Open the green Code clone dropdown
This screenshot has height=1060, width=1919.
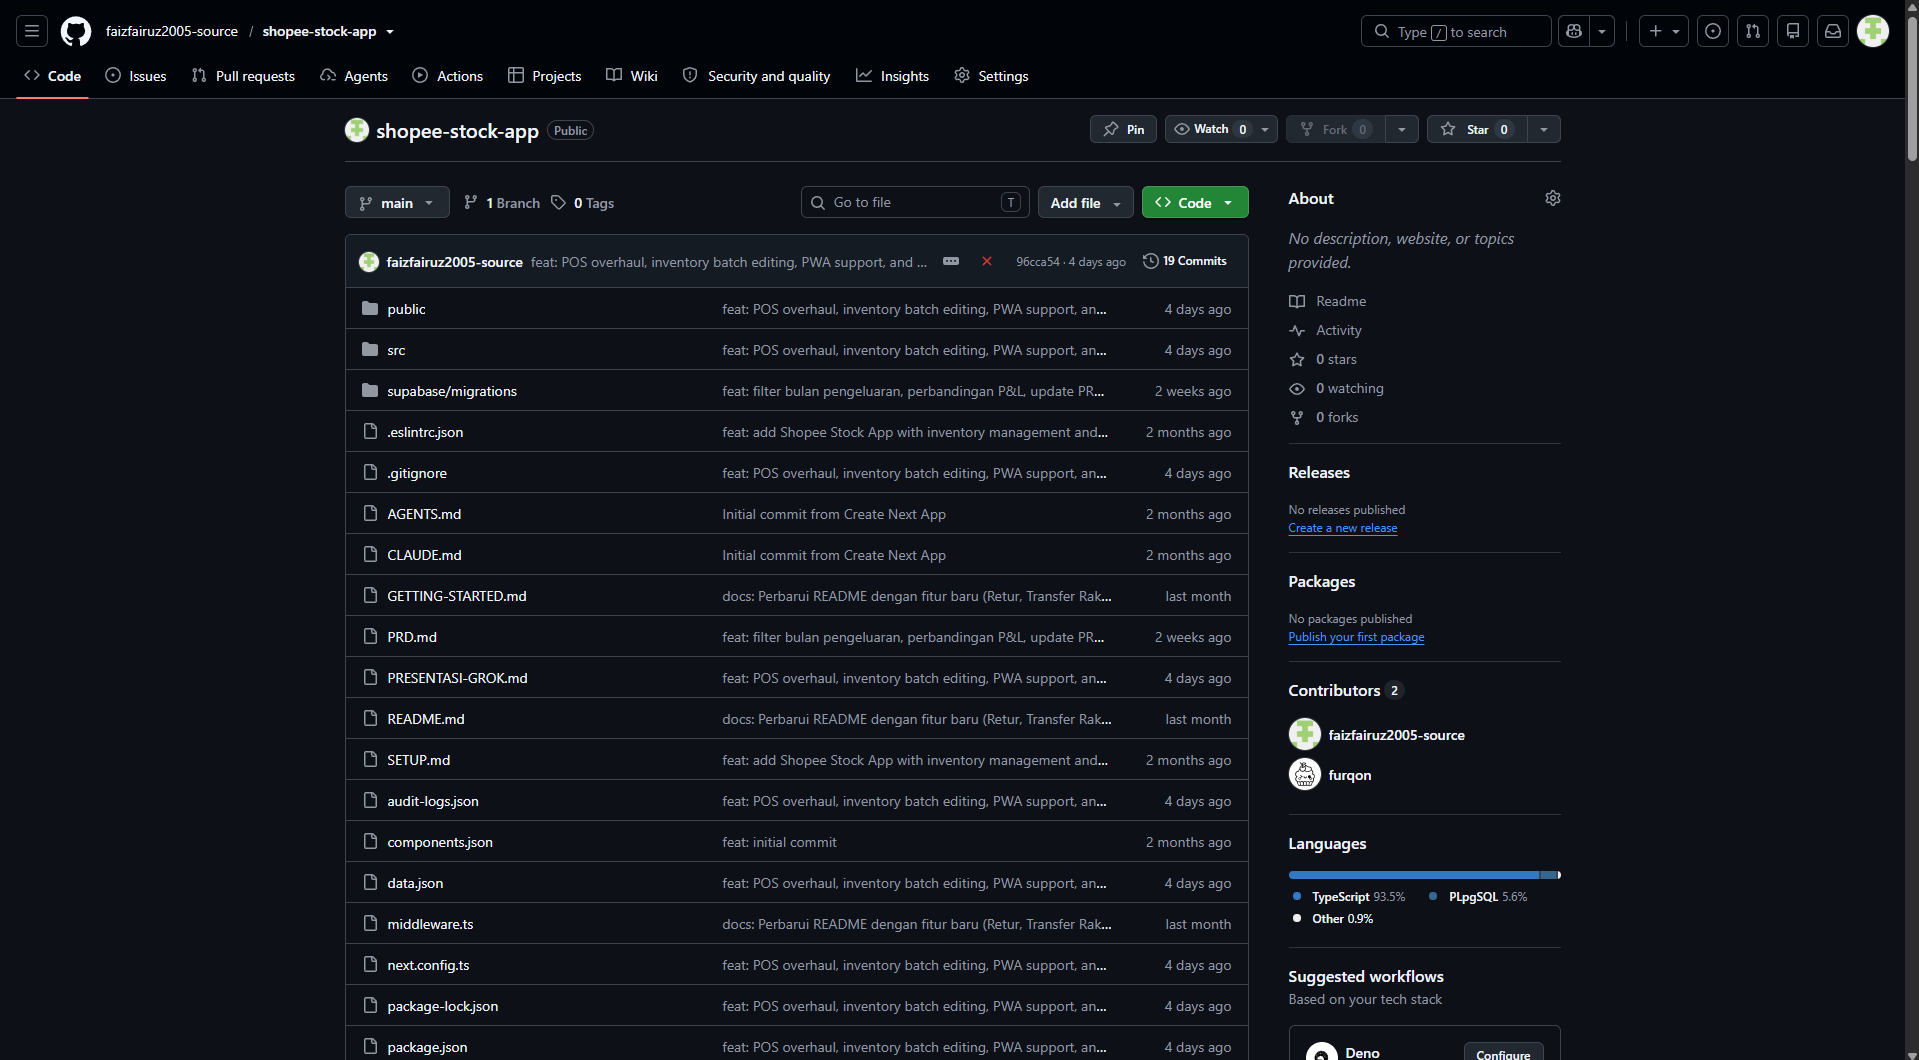[x=1195, y=202]
